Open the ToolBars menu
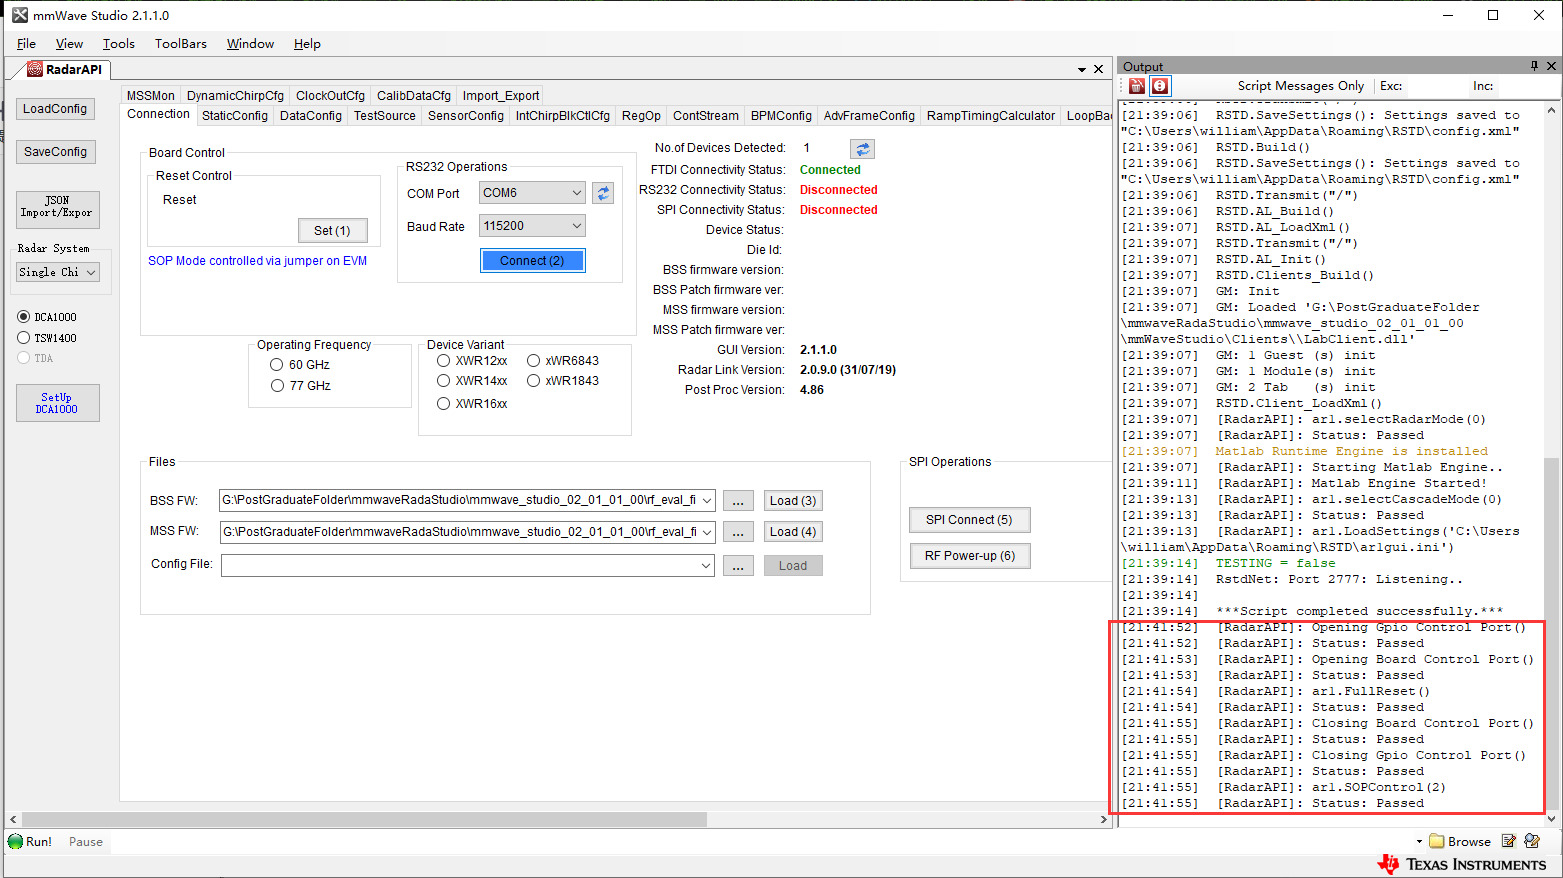The height and width of the screenshot is (878, 1563). 181,44
